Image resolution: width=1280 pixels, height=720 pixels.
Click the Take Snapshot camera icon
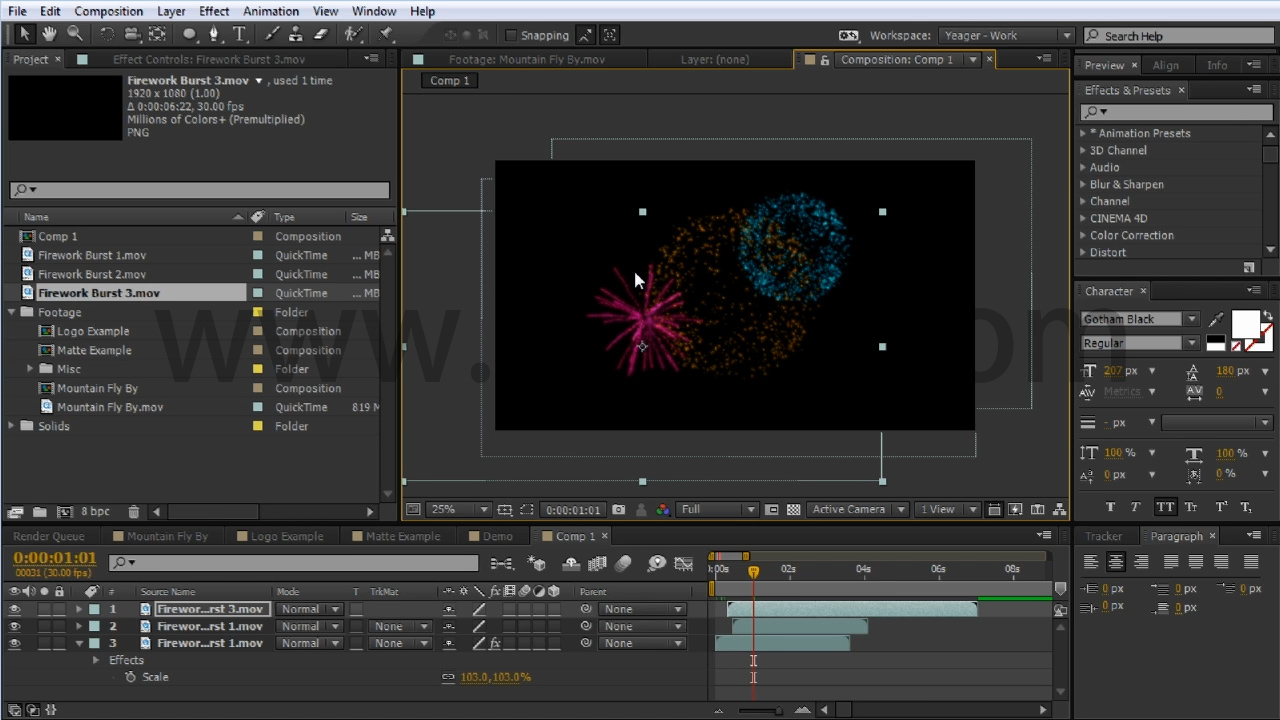point(619,510)
